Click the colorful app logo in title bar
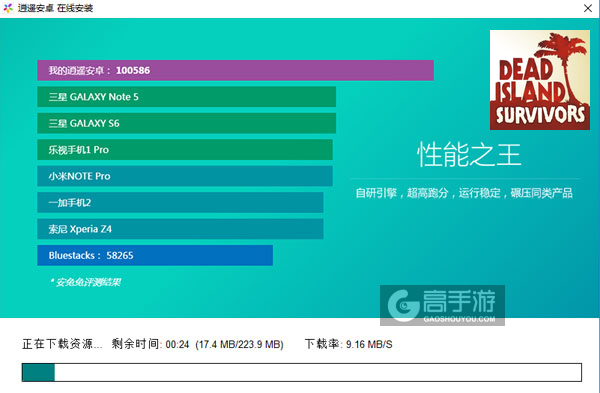Screen dimensions: 600x393 [8, 8]
